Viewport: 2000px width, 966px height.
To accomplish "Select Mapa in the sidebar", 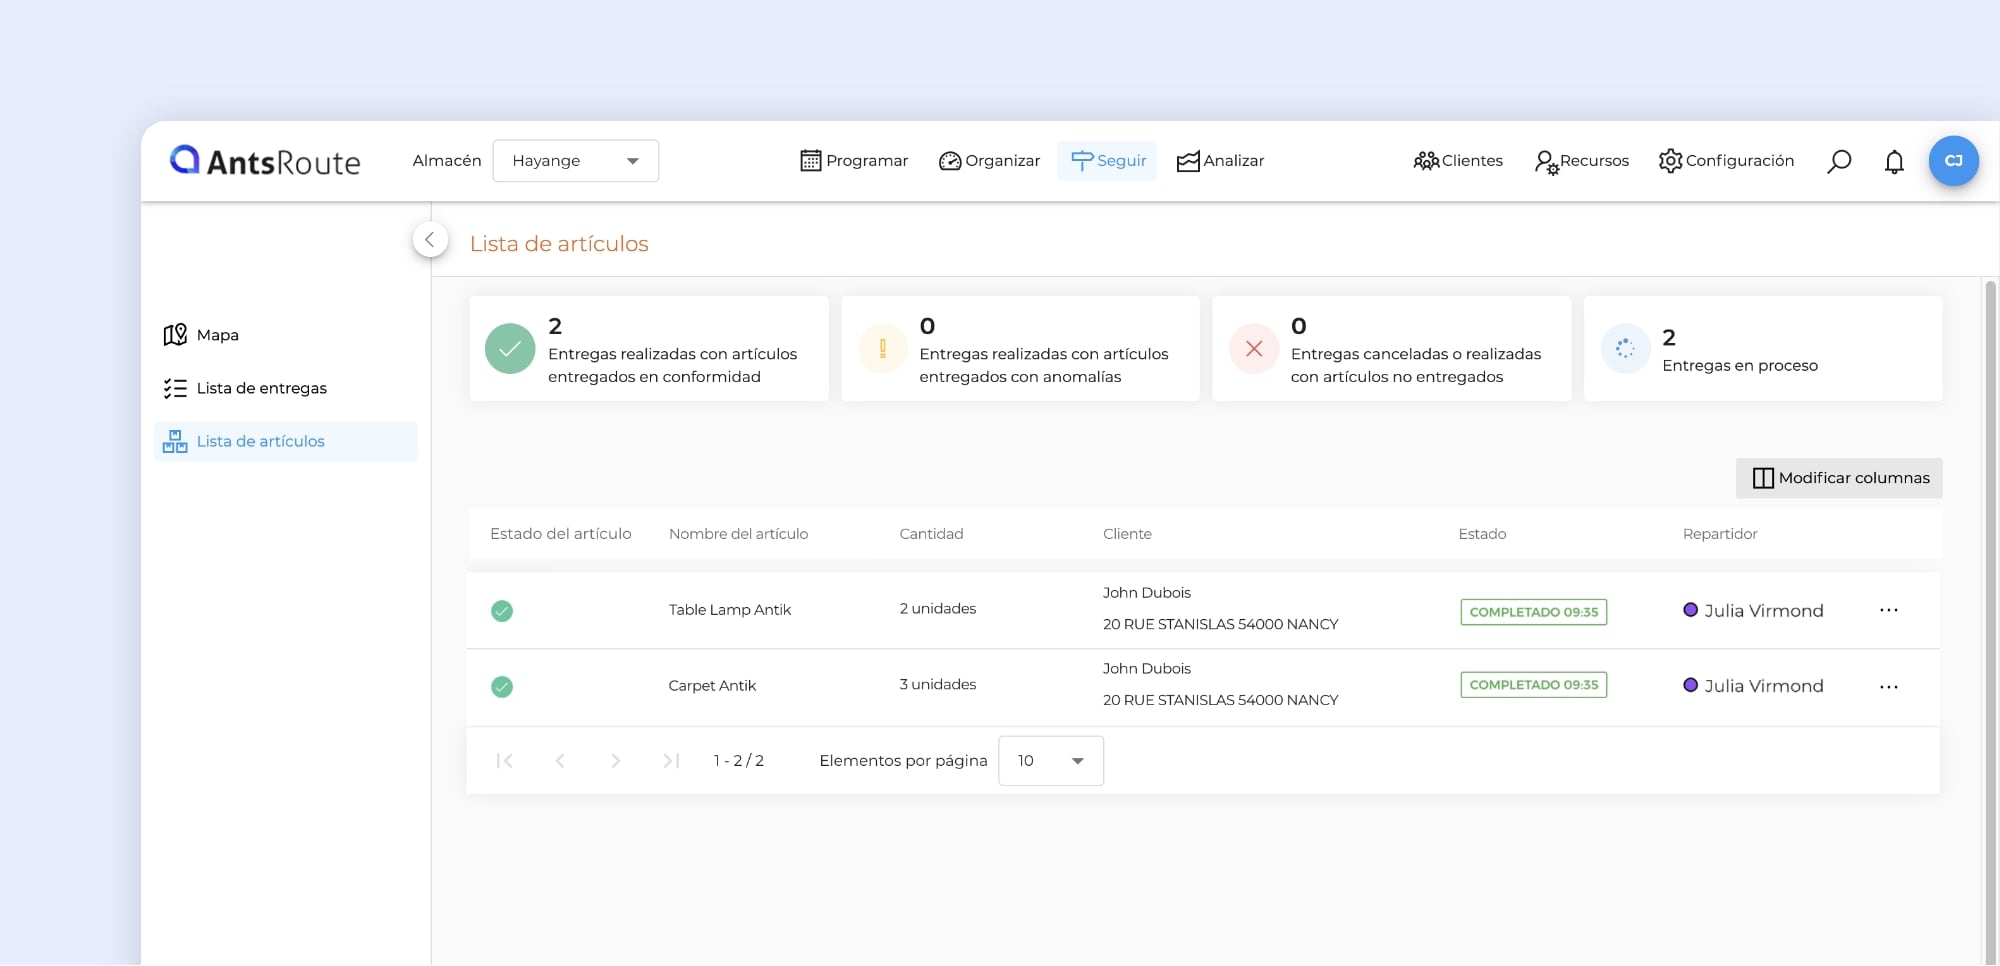I will click(x=217, y=335).
